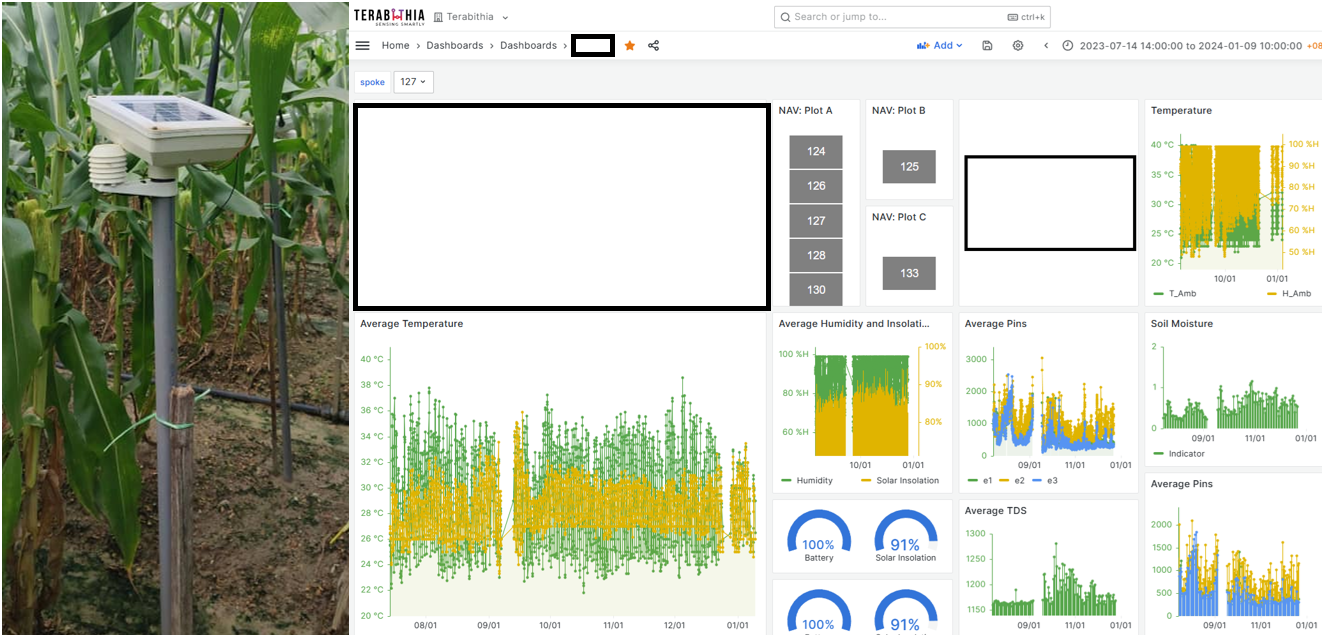
Task: Open the spoke 127 variable dropdown
Action: pos(413,82)
